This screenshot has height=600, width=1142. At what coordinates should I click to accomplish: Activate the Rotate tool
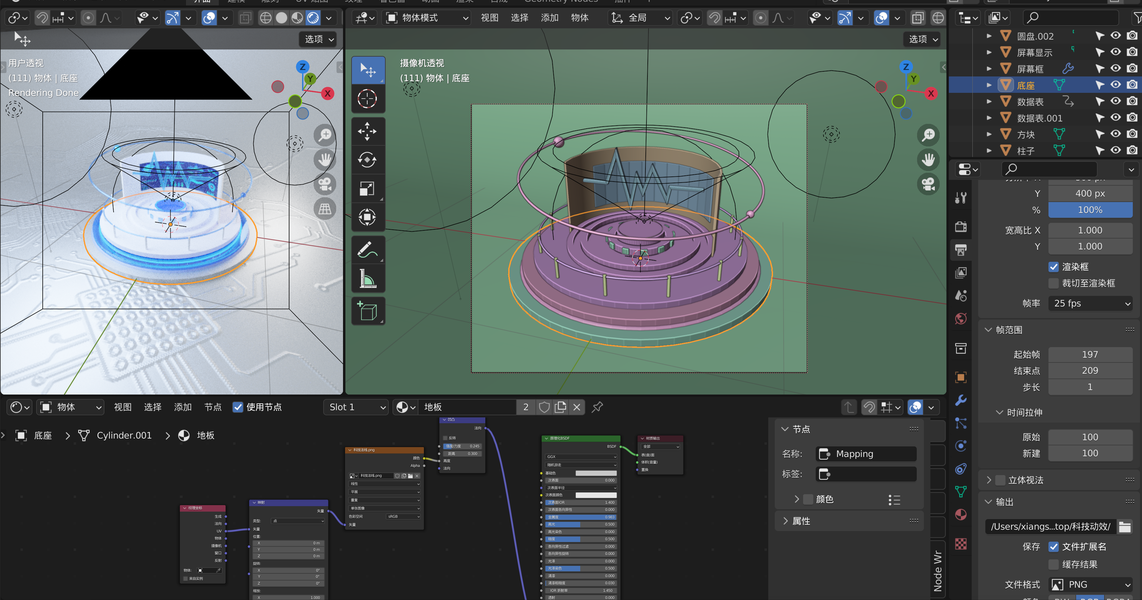coord(368,159)
